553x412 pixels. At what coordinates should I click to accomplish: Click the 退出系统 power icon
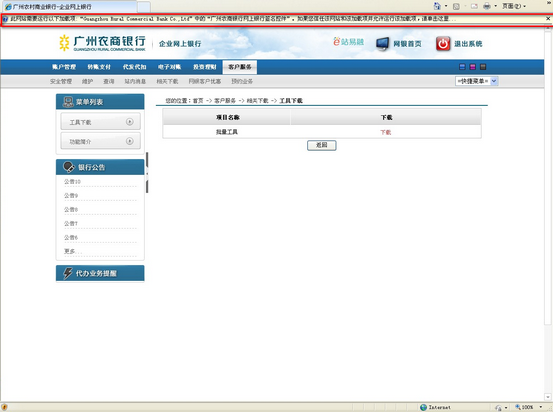coord(443,44)
